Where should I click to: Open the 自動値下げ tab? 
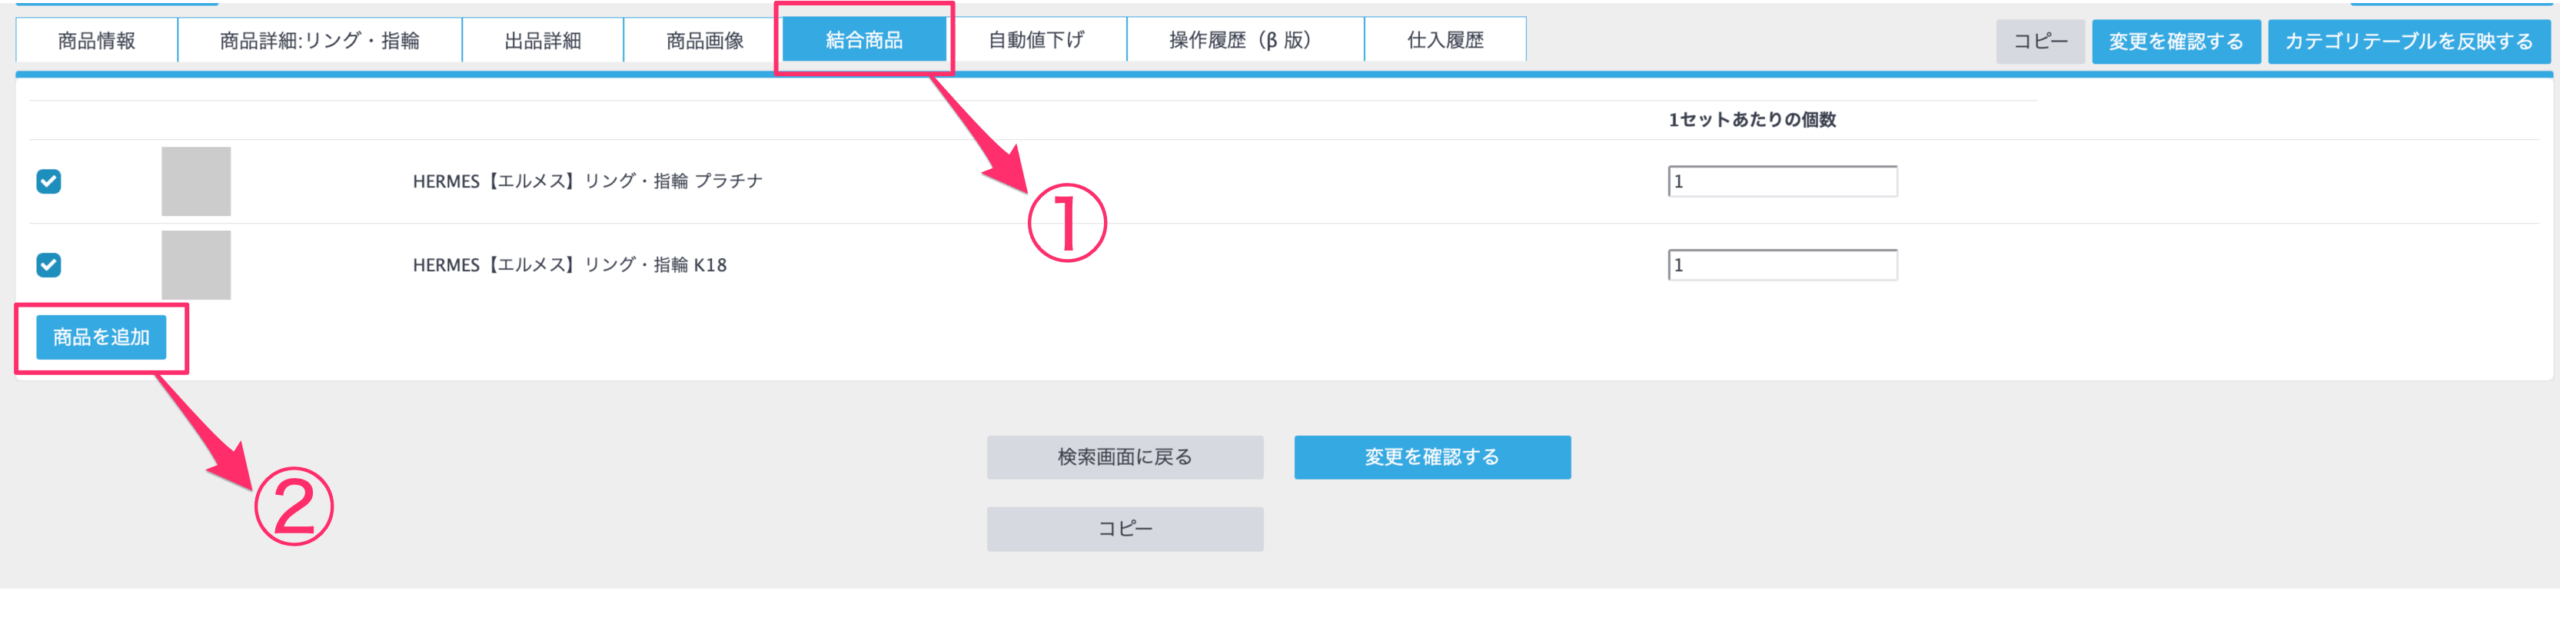pos(1037,40)
